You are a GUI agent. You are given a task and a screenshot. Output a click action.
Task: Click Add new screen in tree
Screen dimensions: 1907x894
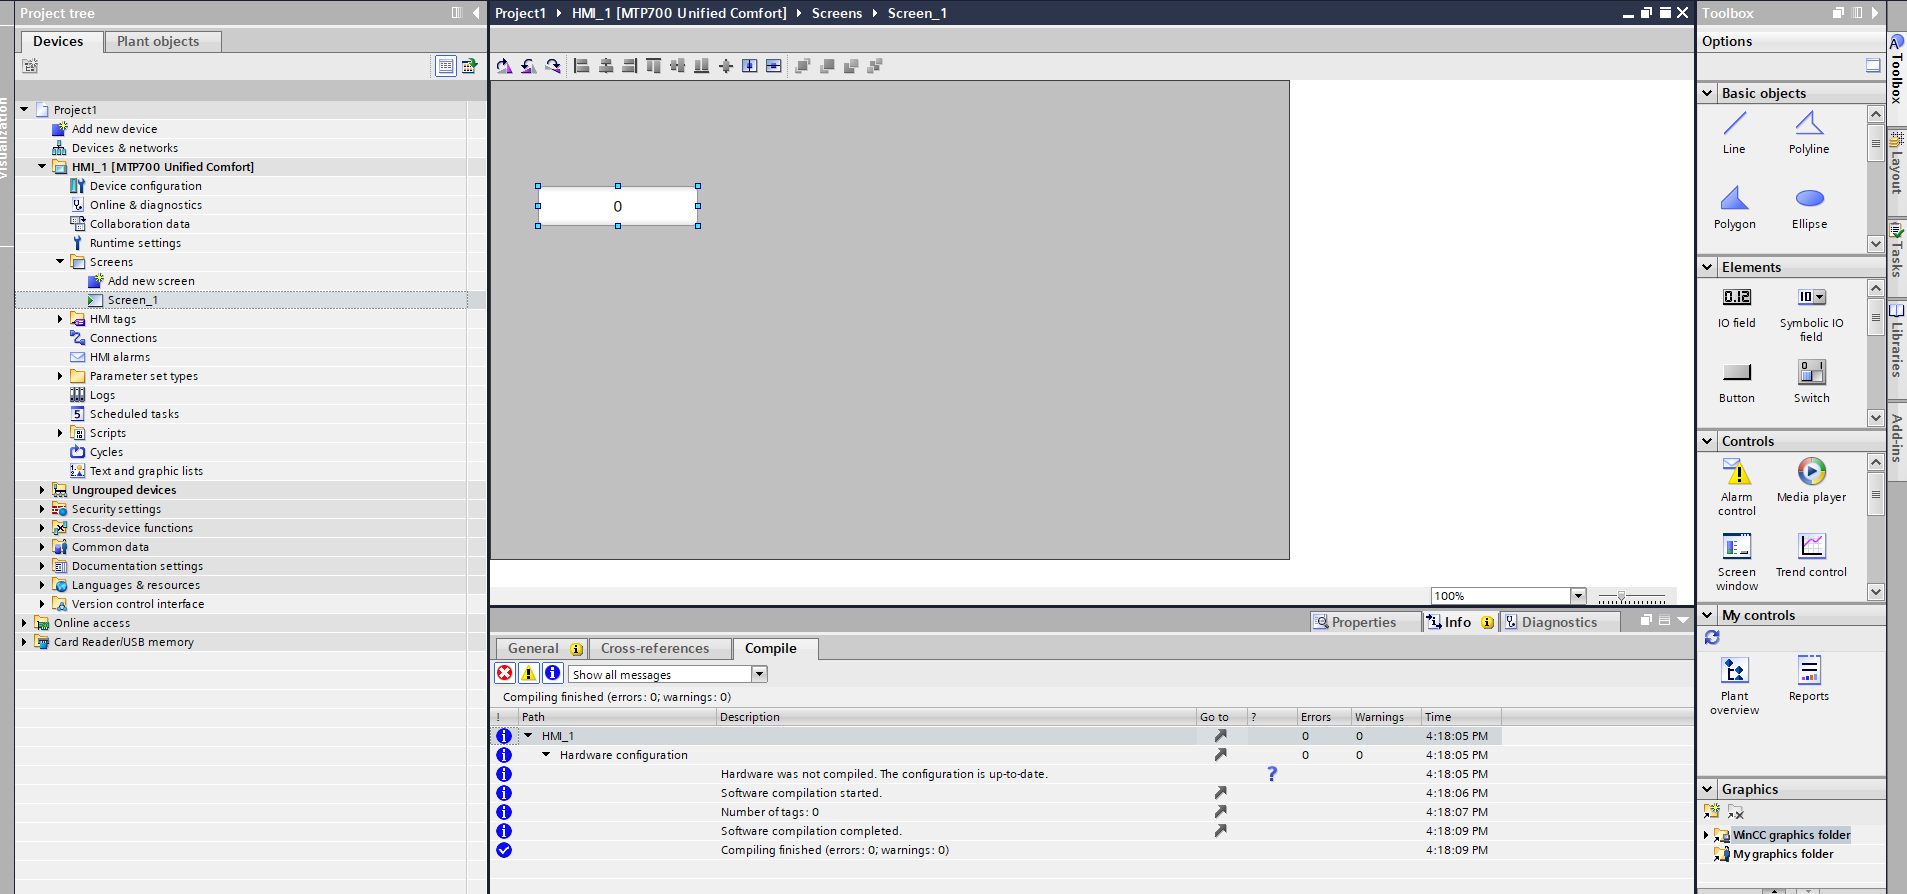[151, 281]
